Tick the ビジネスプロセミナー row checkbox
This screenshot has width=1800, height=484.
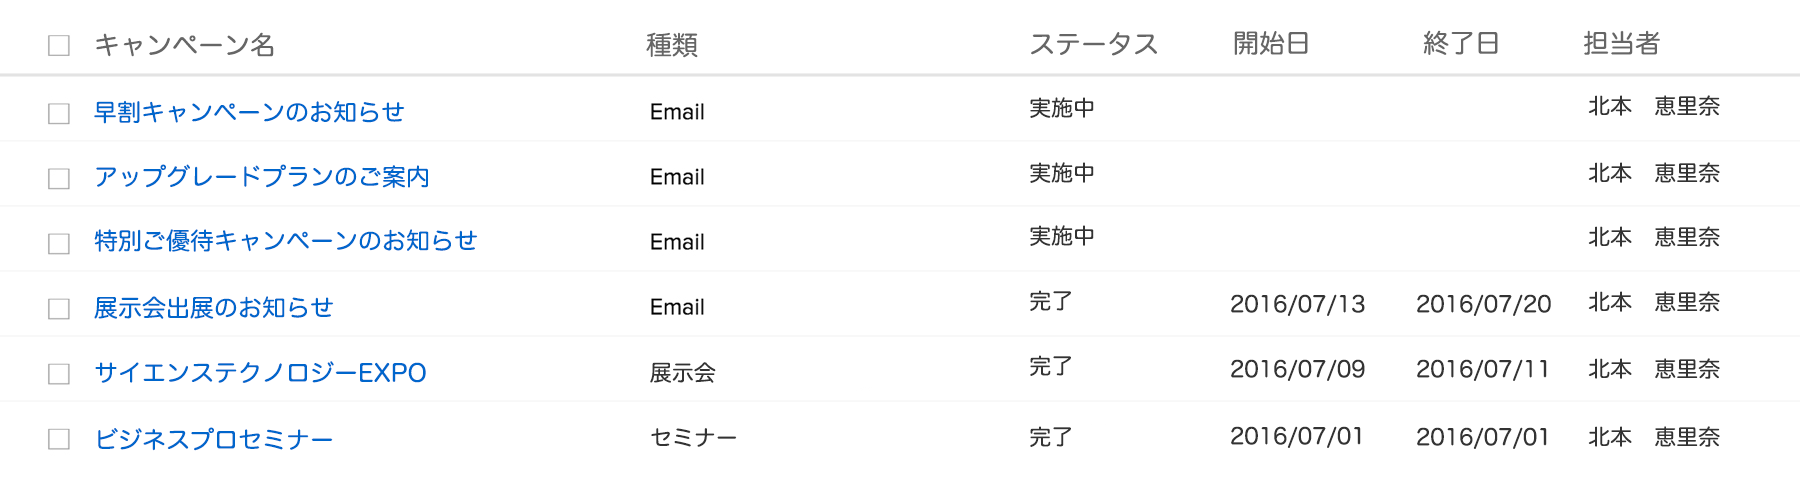59,439
